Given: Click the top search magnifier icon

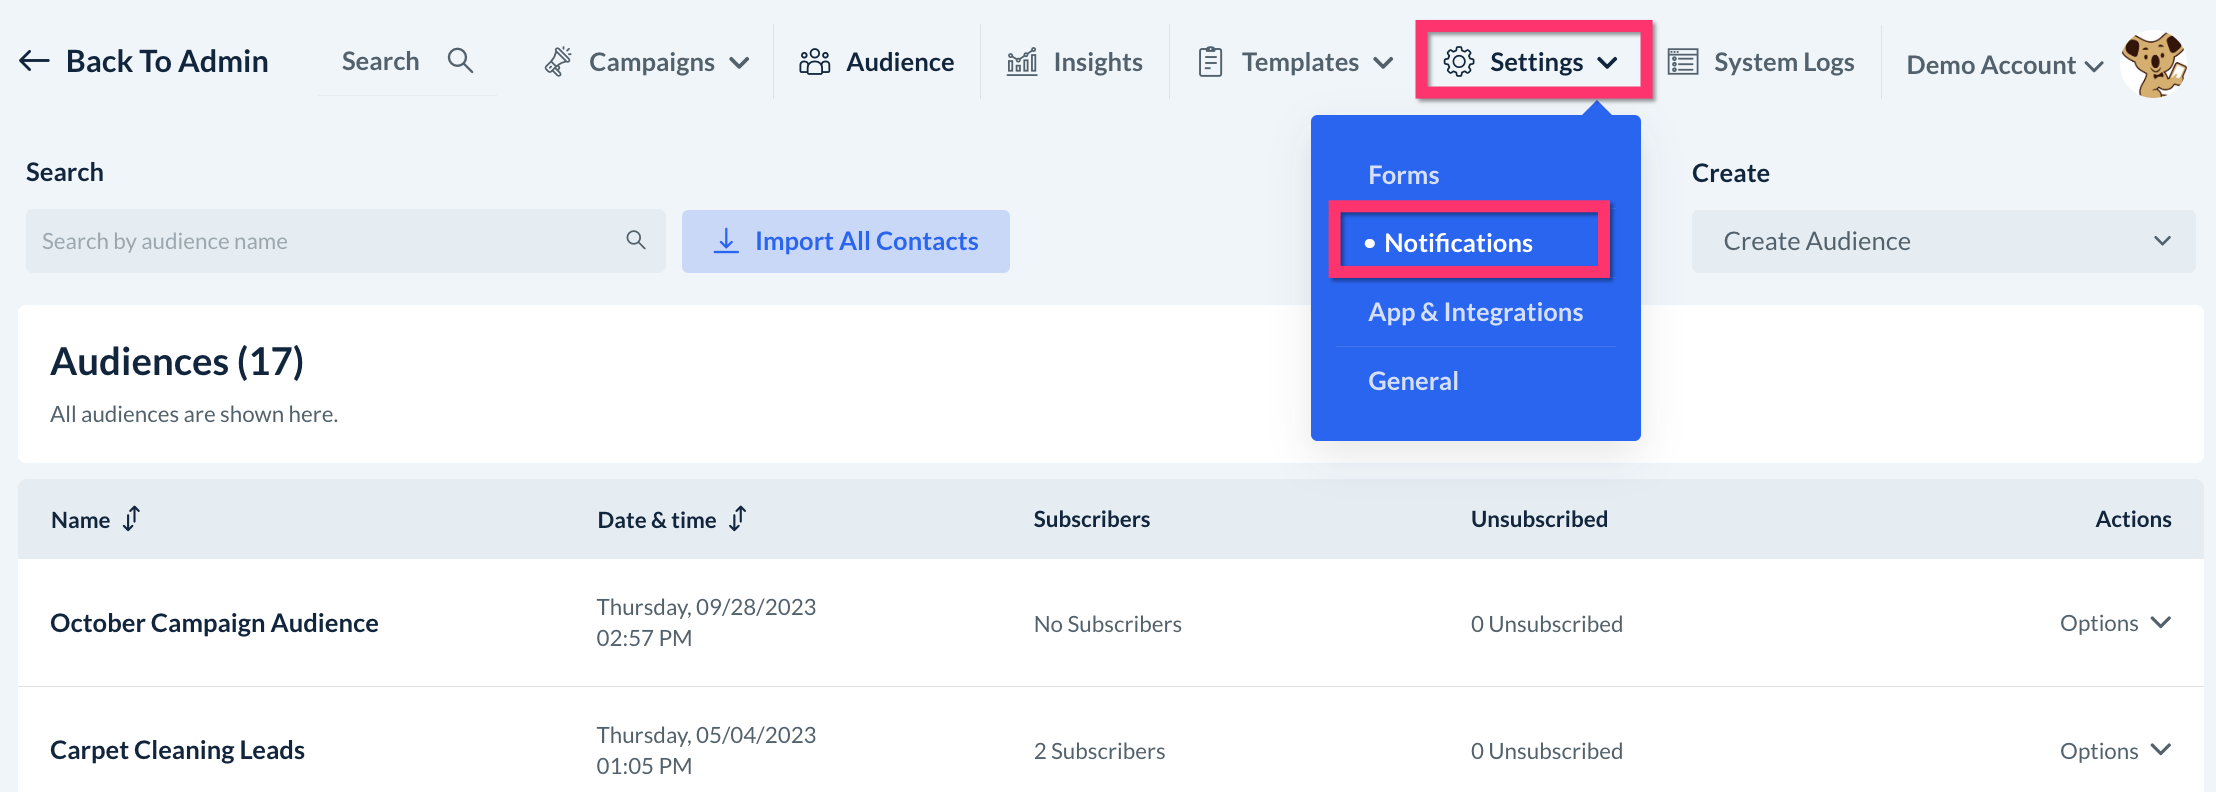Looking at the screenshot, I should coord(460,61).
